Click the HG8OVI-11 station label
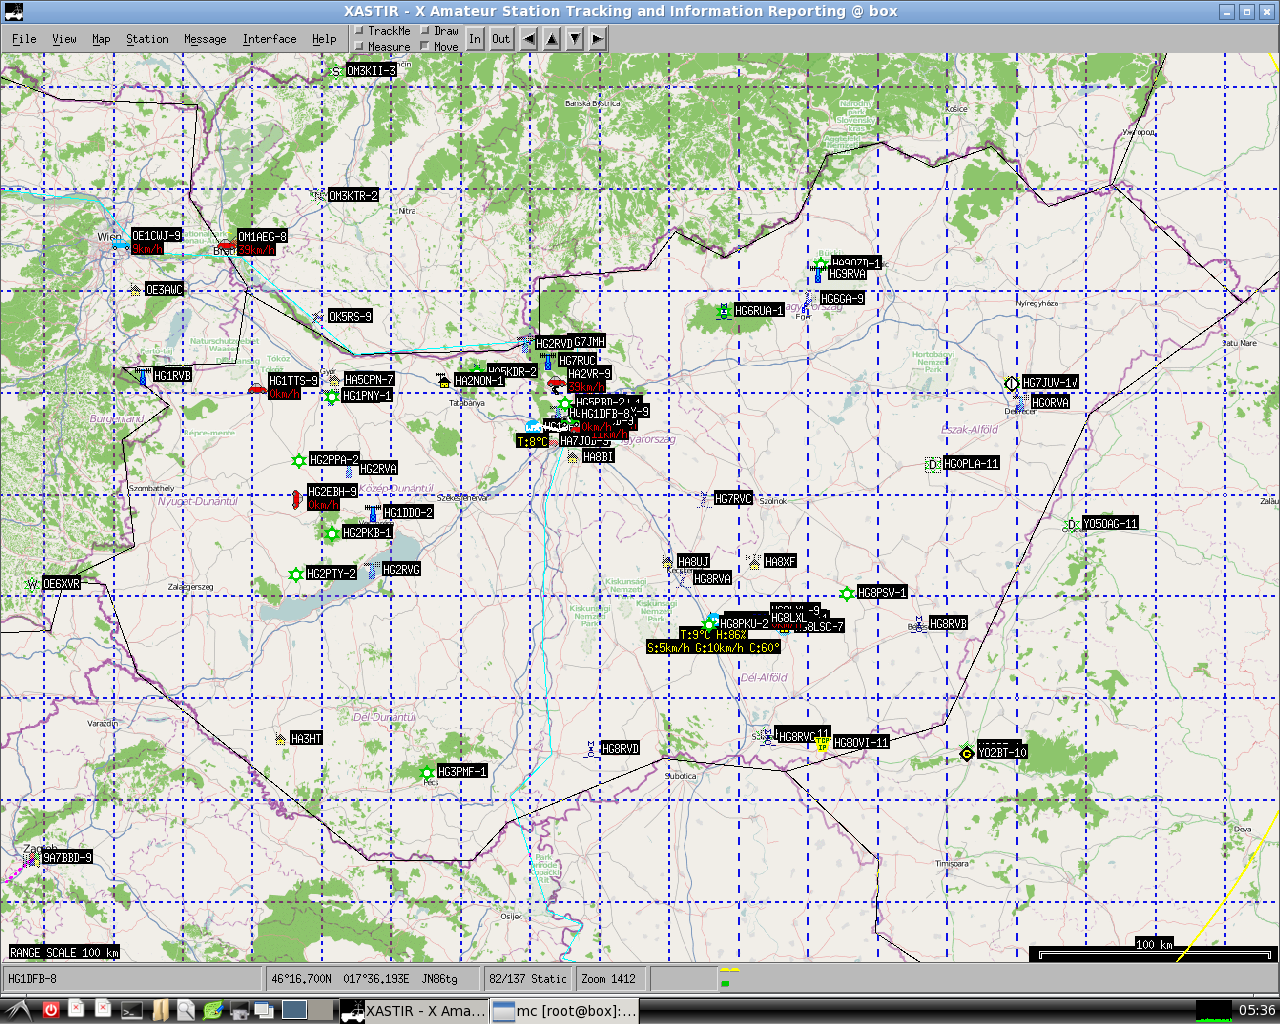The width and height of the screenshot is (1280, 1024). pyautogui.click(x=861, y=743)
